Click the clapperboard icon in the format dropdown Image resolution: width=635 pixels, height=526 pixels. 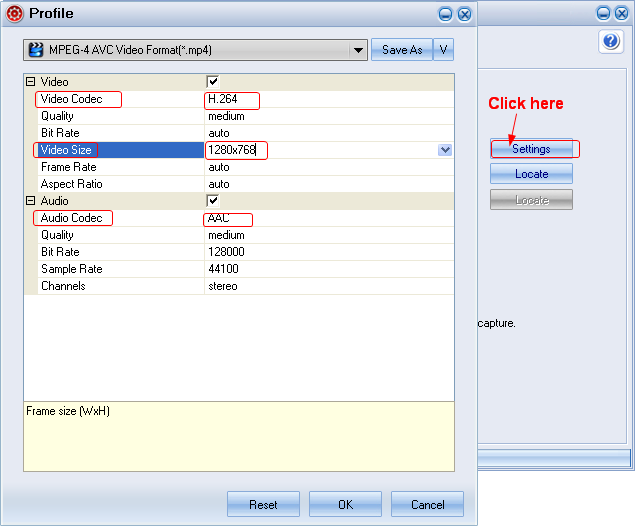click(36, 50)
